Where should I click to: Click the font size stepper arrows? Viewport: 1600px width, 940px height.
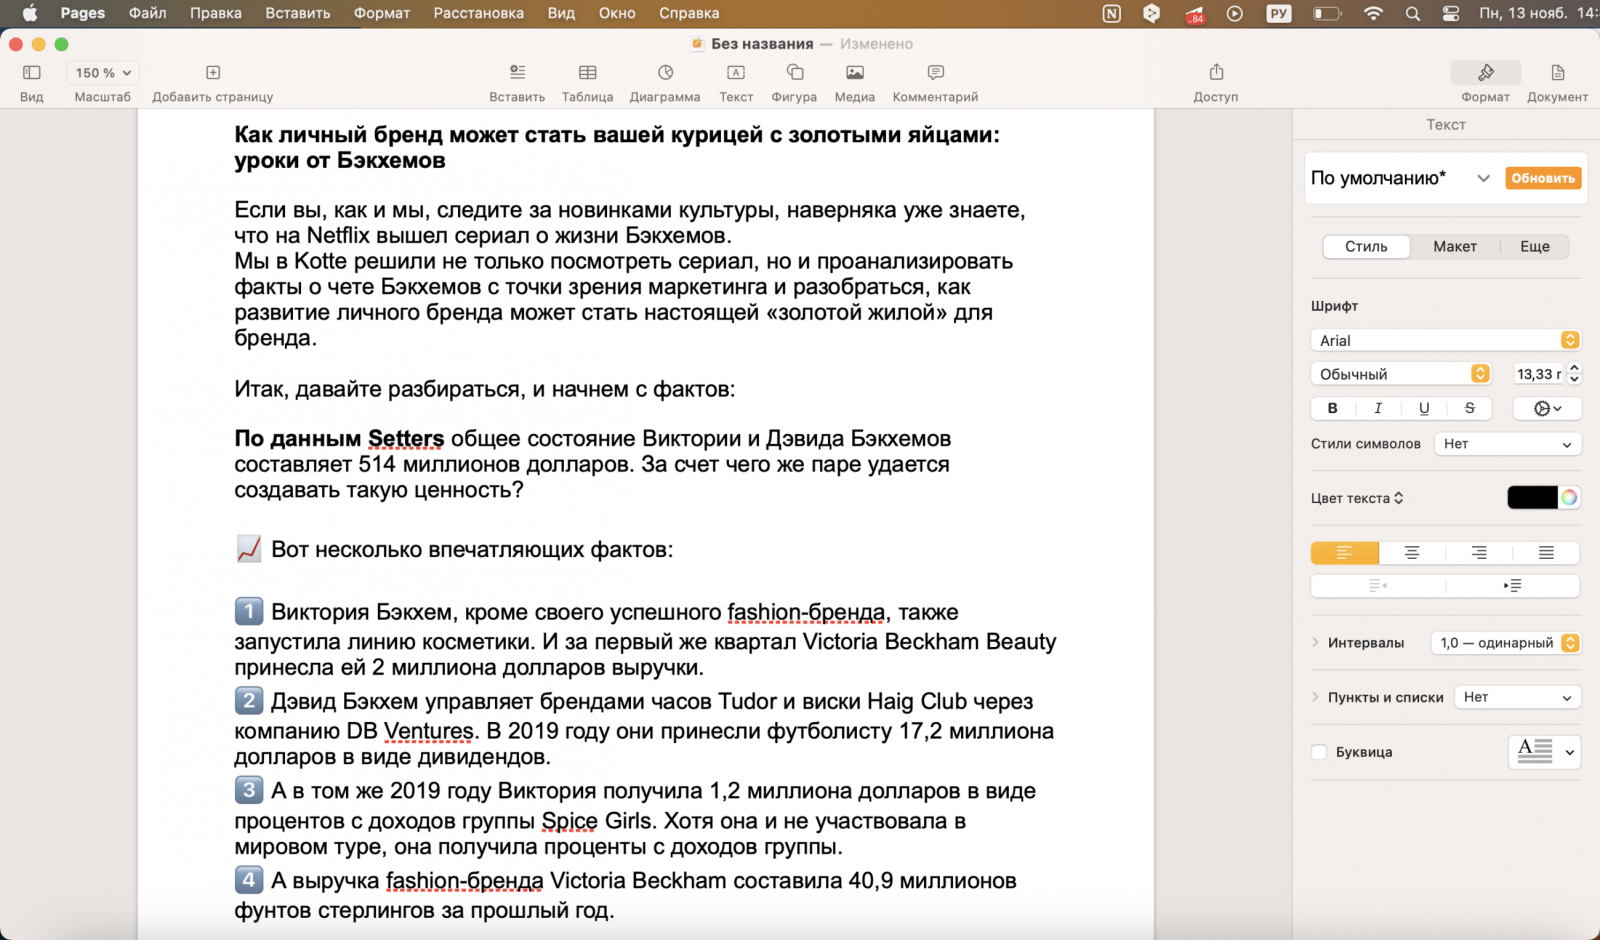point(1574,374)
